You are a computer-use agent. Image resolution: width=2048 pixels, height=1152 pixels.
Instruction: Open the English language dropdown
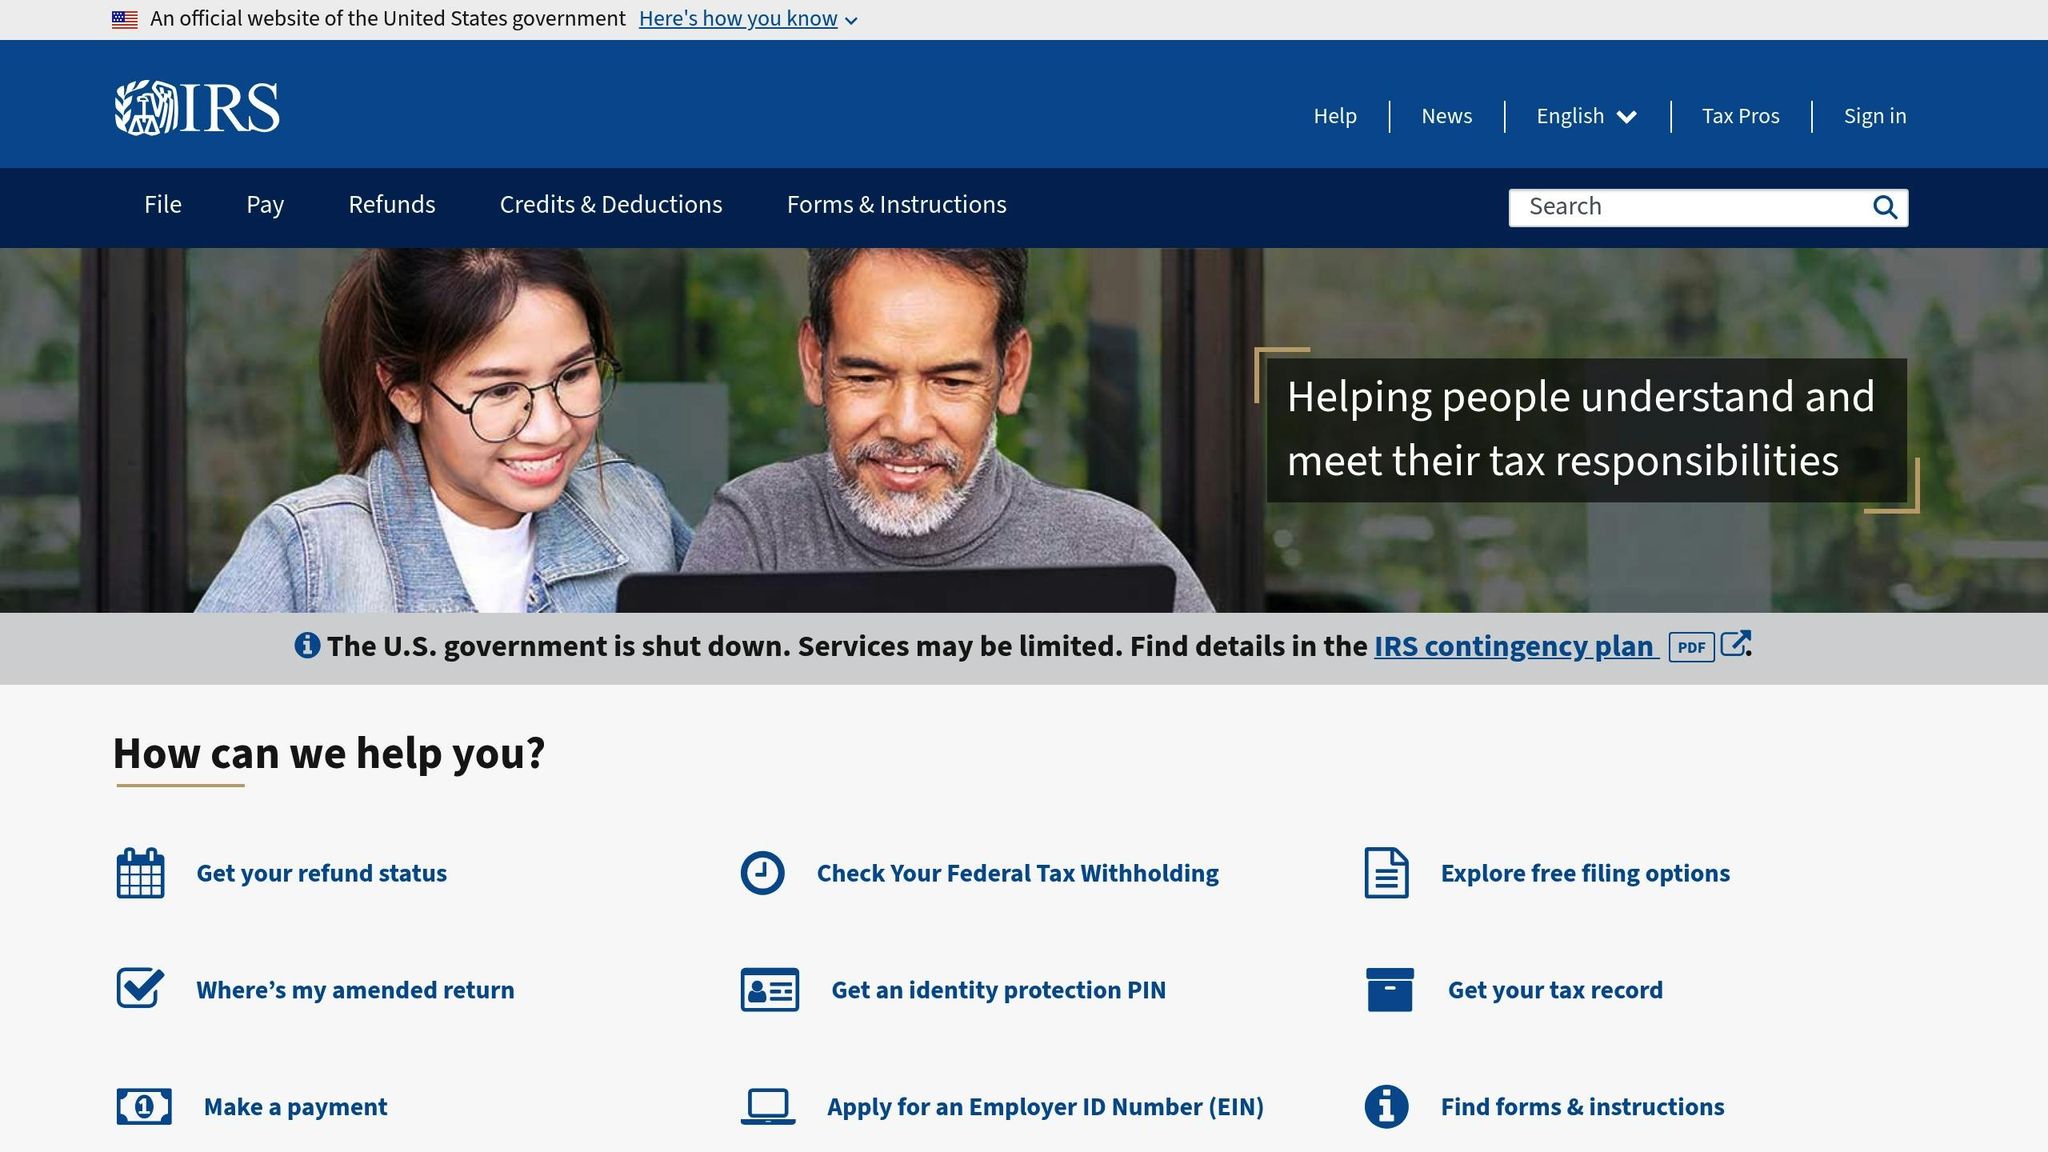pyautogui.click(x=1585, y=116)
